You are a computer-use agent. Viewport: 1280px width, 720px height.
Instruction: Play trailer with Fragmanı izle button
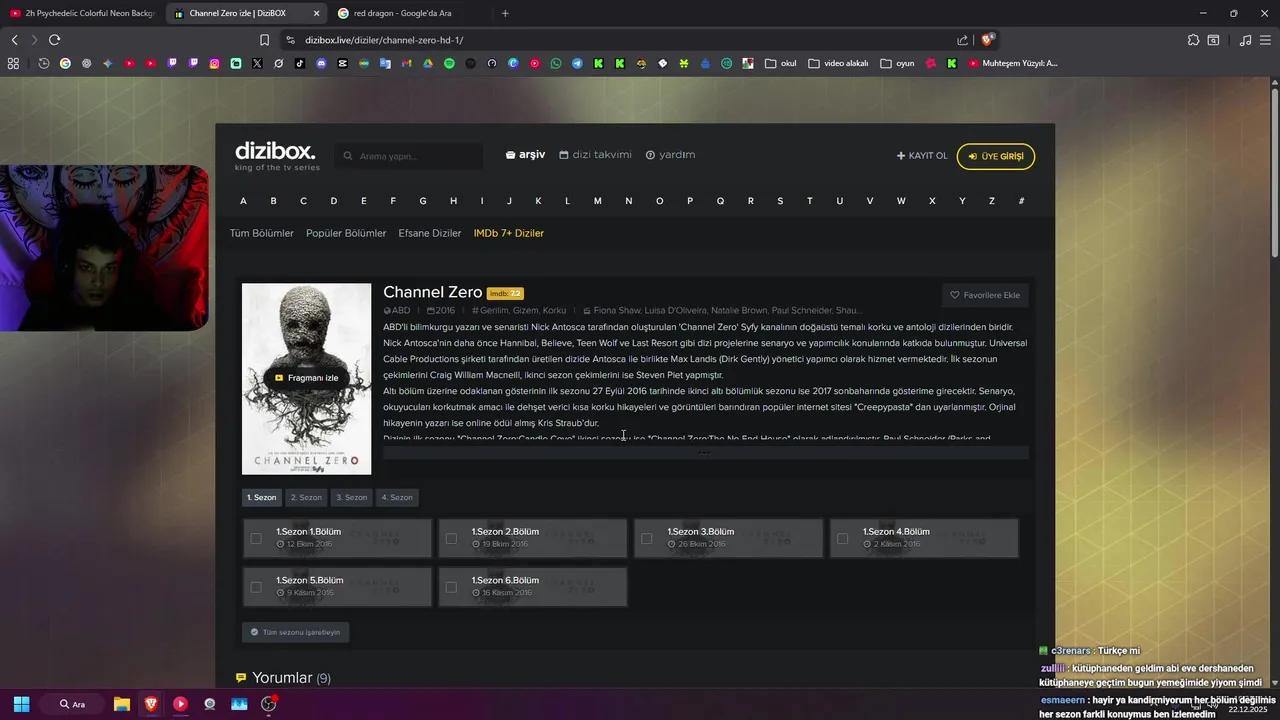[306, 378]
